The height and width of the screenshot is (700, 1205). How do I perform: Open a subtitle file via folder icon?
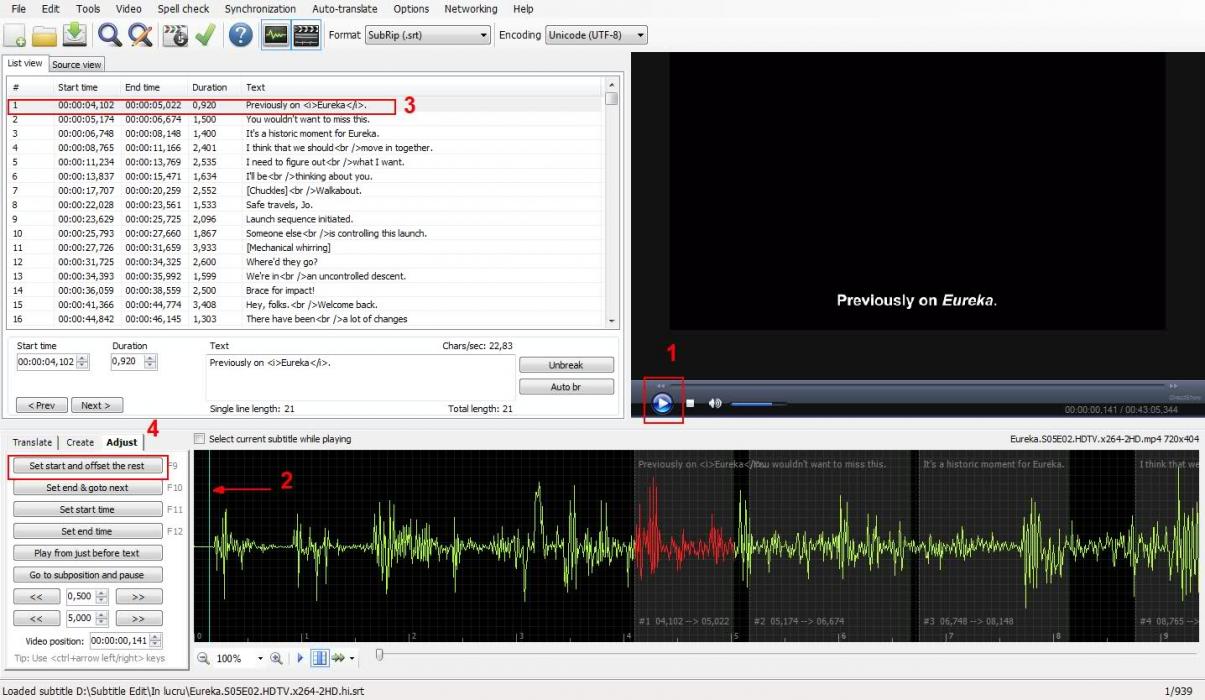click(45, 35)
